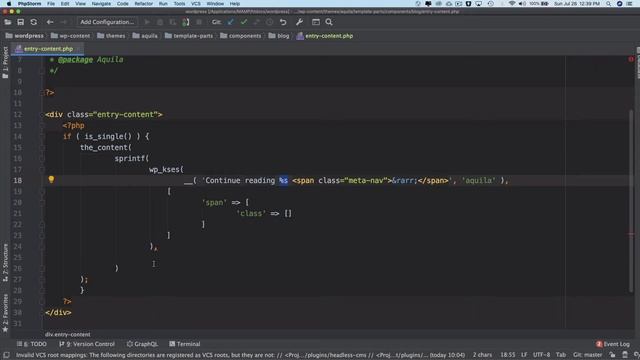The image size is (640, 360).
Task: Click the template-parts breadcrumb folder
Action: pos(189,36)
